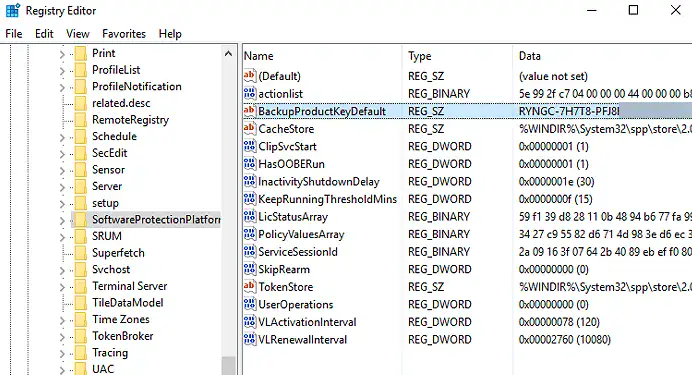This screenshot has width=692, height=375.
Task: Click the TokenStore string value icon
Action: pyautogui.click(x=249, y=286)
